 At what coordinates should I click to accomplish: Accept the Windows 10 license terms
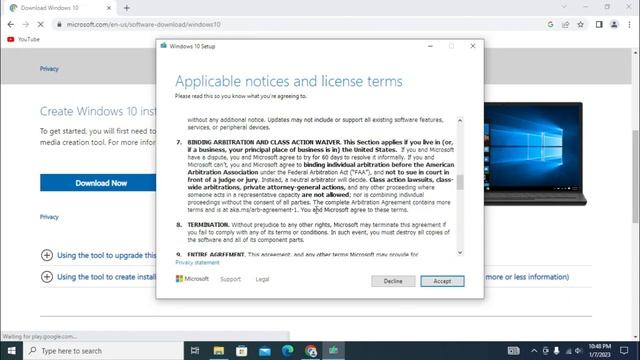coord(442,281)
